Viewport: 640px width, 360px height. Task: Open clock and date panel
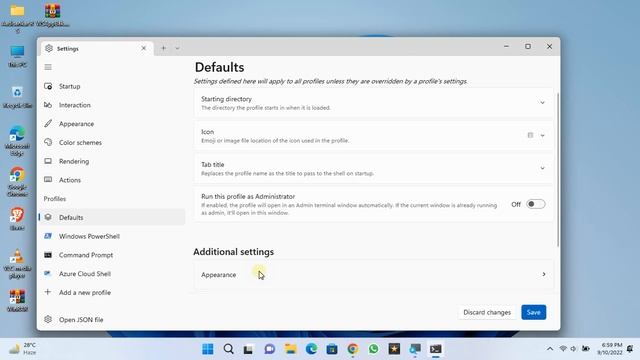pos(610,349)
